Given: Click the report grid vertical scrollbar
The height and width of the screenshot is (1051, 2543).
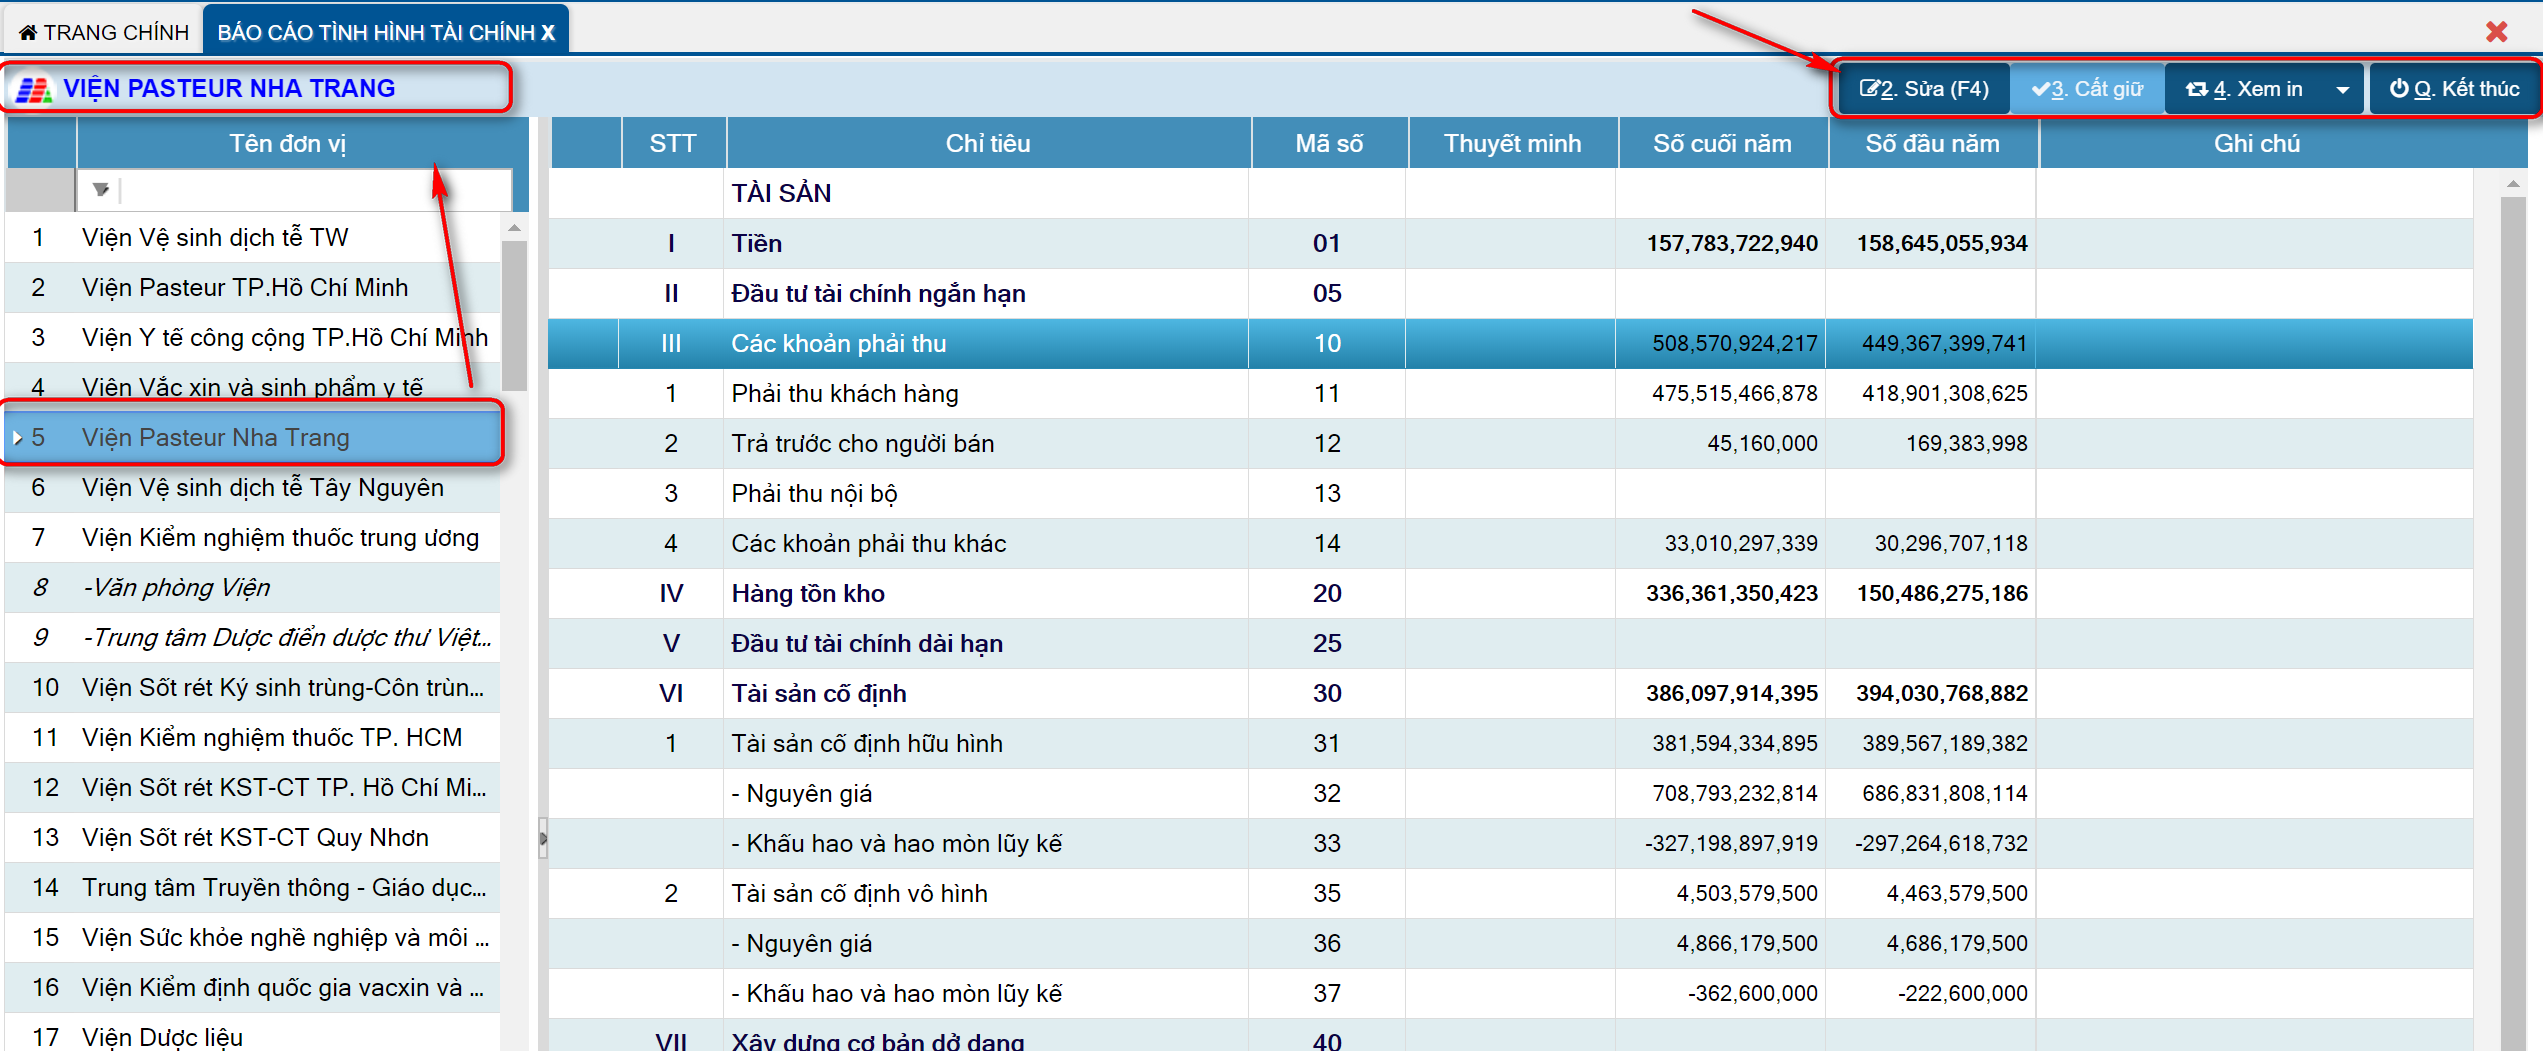Looking at the screenshot, I should 2512,600.
